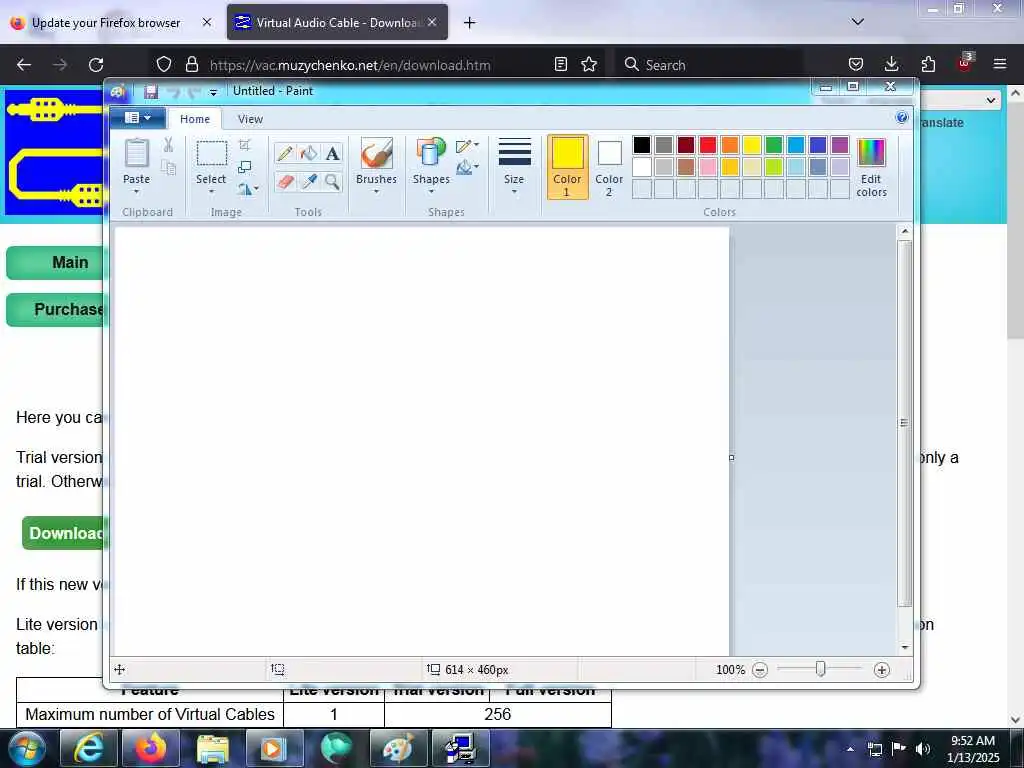Click the Edit colors rainbow icon
The width and height of the screenshot is (1024, 768).
871,153
